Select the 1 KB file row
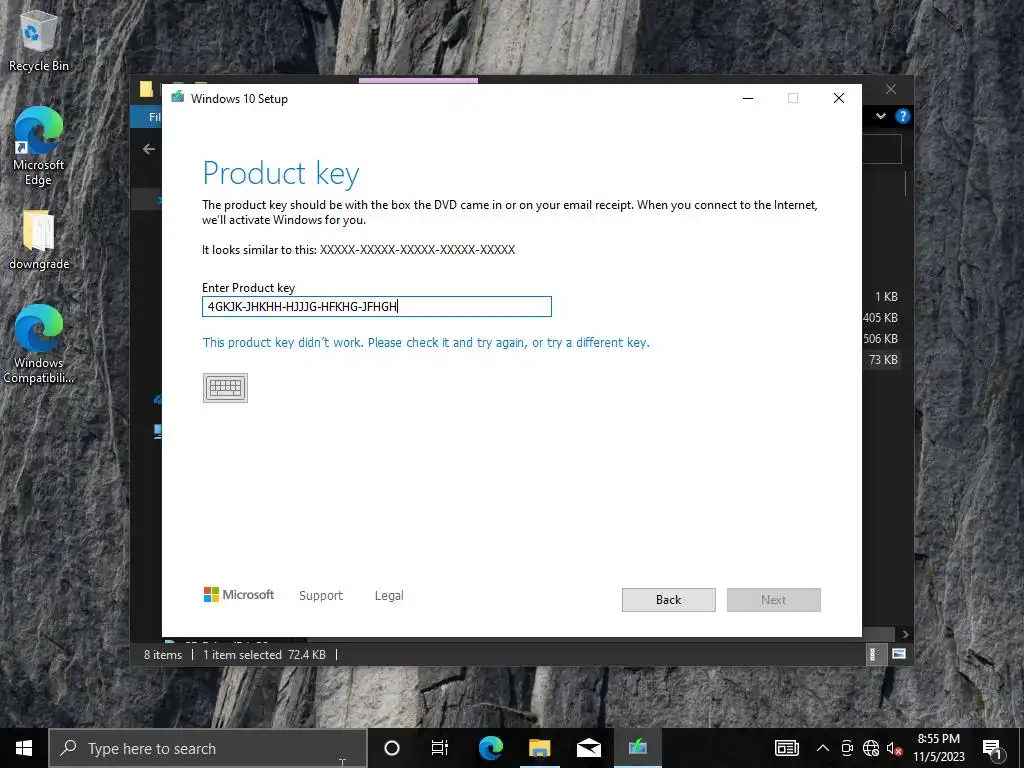 (886, 296)
